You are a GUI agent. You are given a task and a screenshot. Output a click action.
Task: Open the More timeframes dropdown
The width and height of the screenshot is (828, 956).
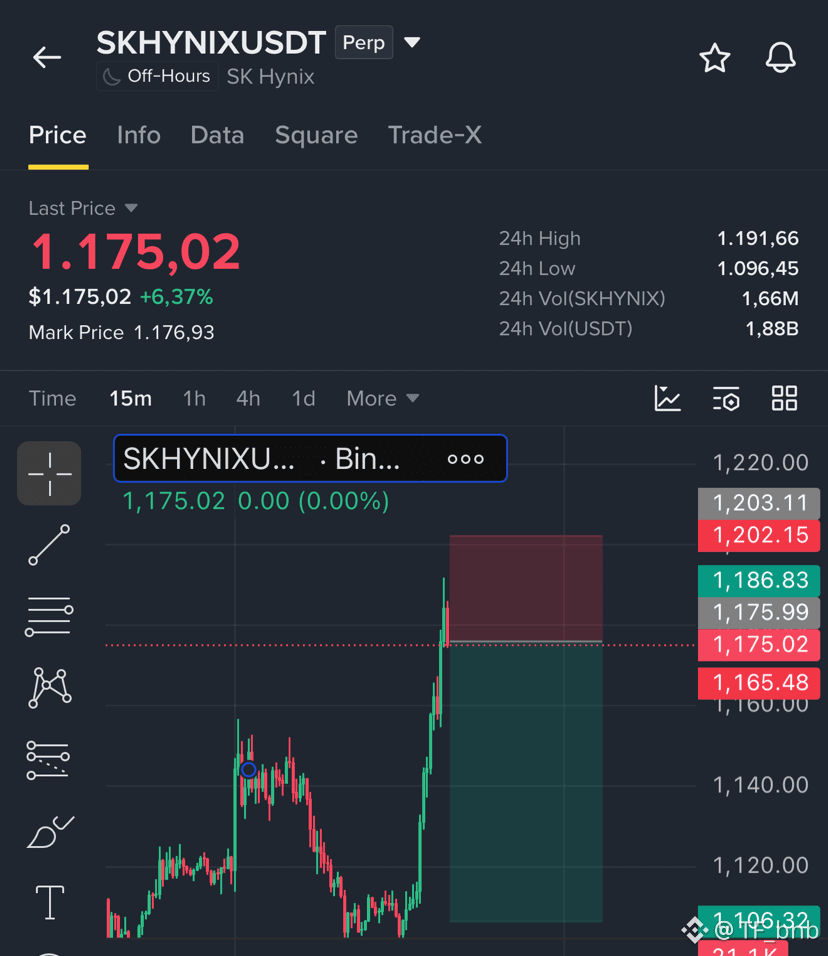382,398
